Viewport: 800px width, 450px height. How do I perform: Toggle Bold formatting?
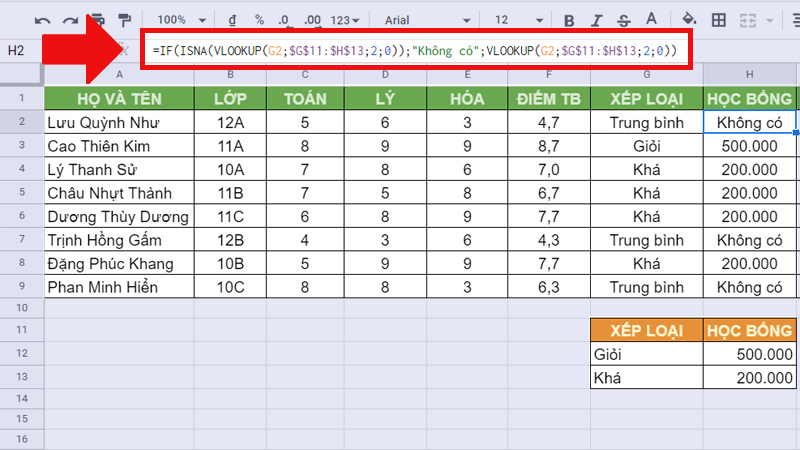569,19
